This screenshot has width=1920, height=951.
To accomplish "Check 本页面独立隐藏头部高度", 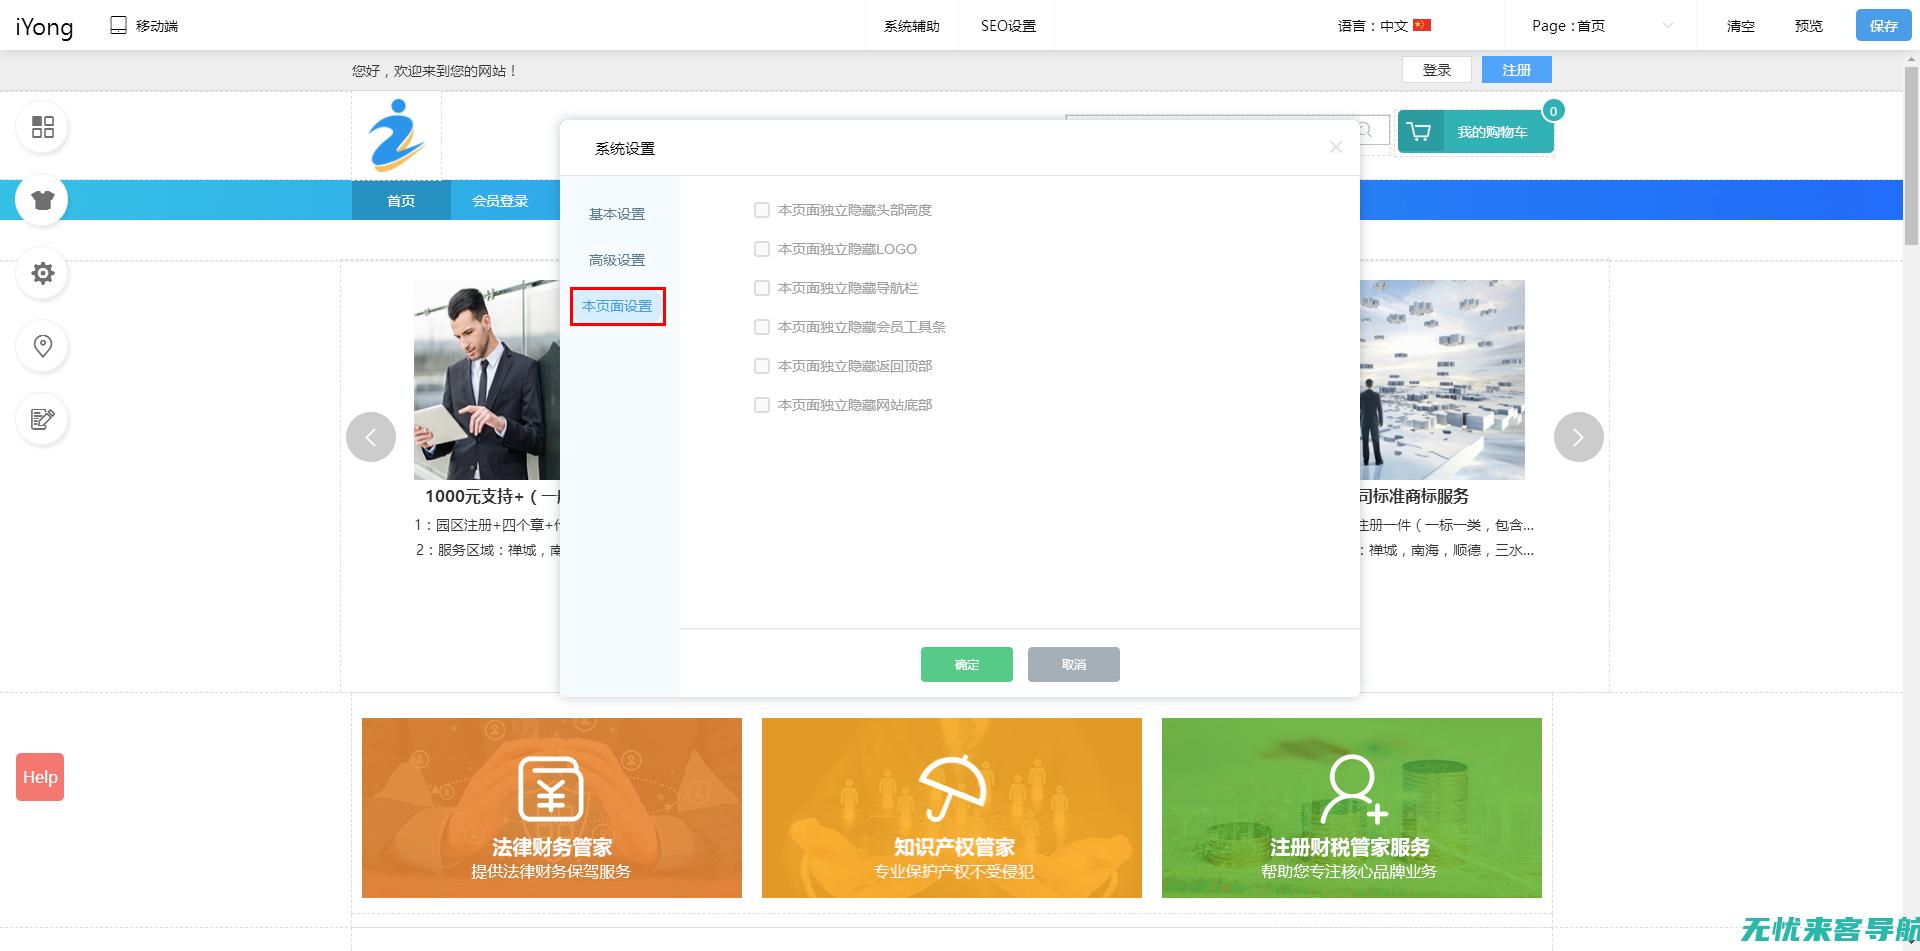I will [x=762, y=210].
